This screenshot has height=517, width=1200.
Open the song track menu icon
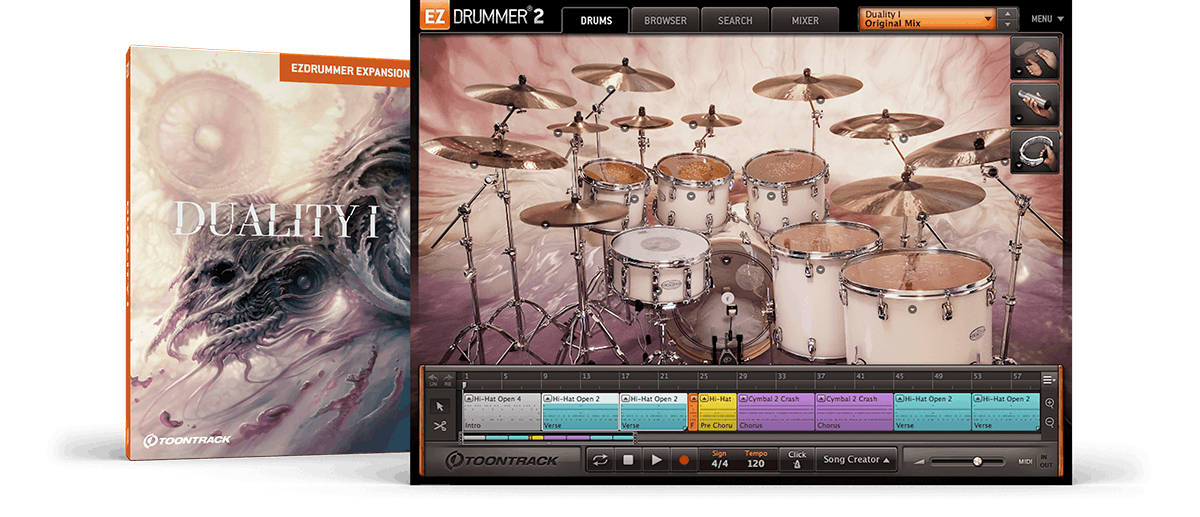tap(1049, 379)
